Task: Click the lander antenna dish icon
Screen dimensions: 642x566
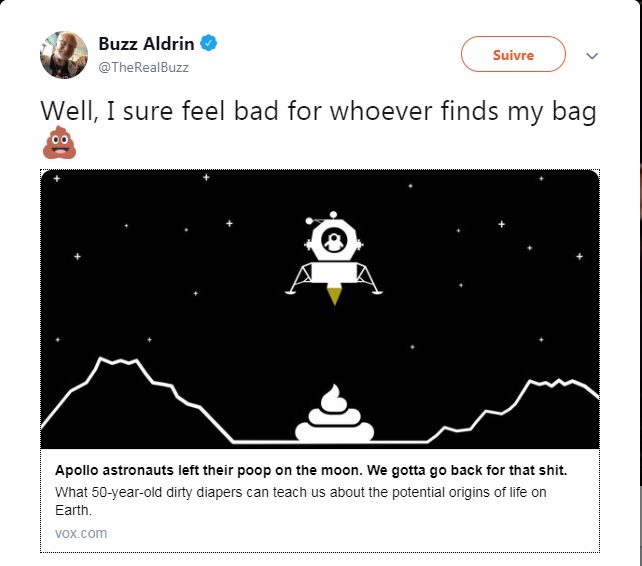Action: tap(310, 221)
